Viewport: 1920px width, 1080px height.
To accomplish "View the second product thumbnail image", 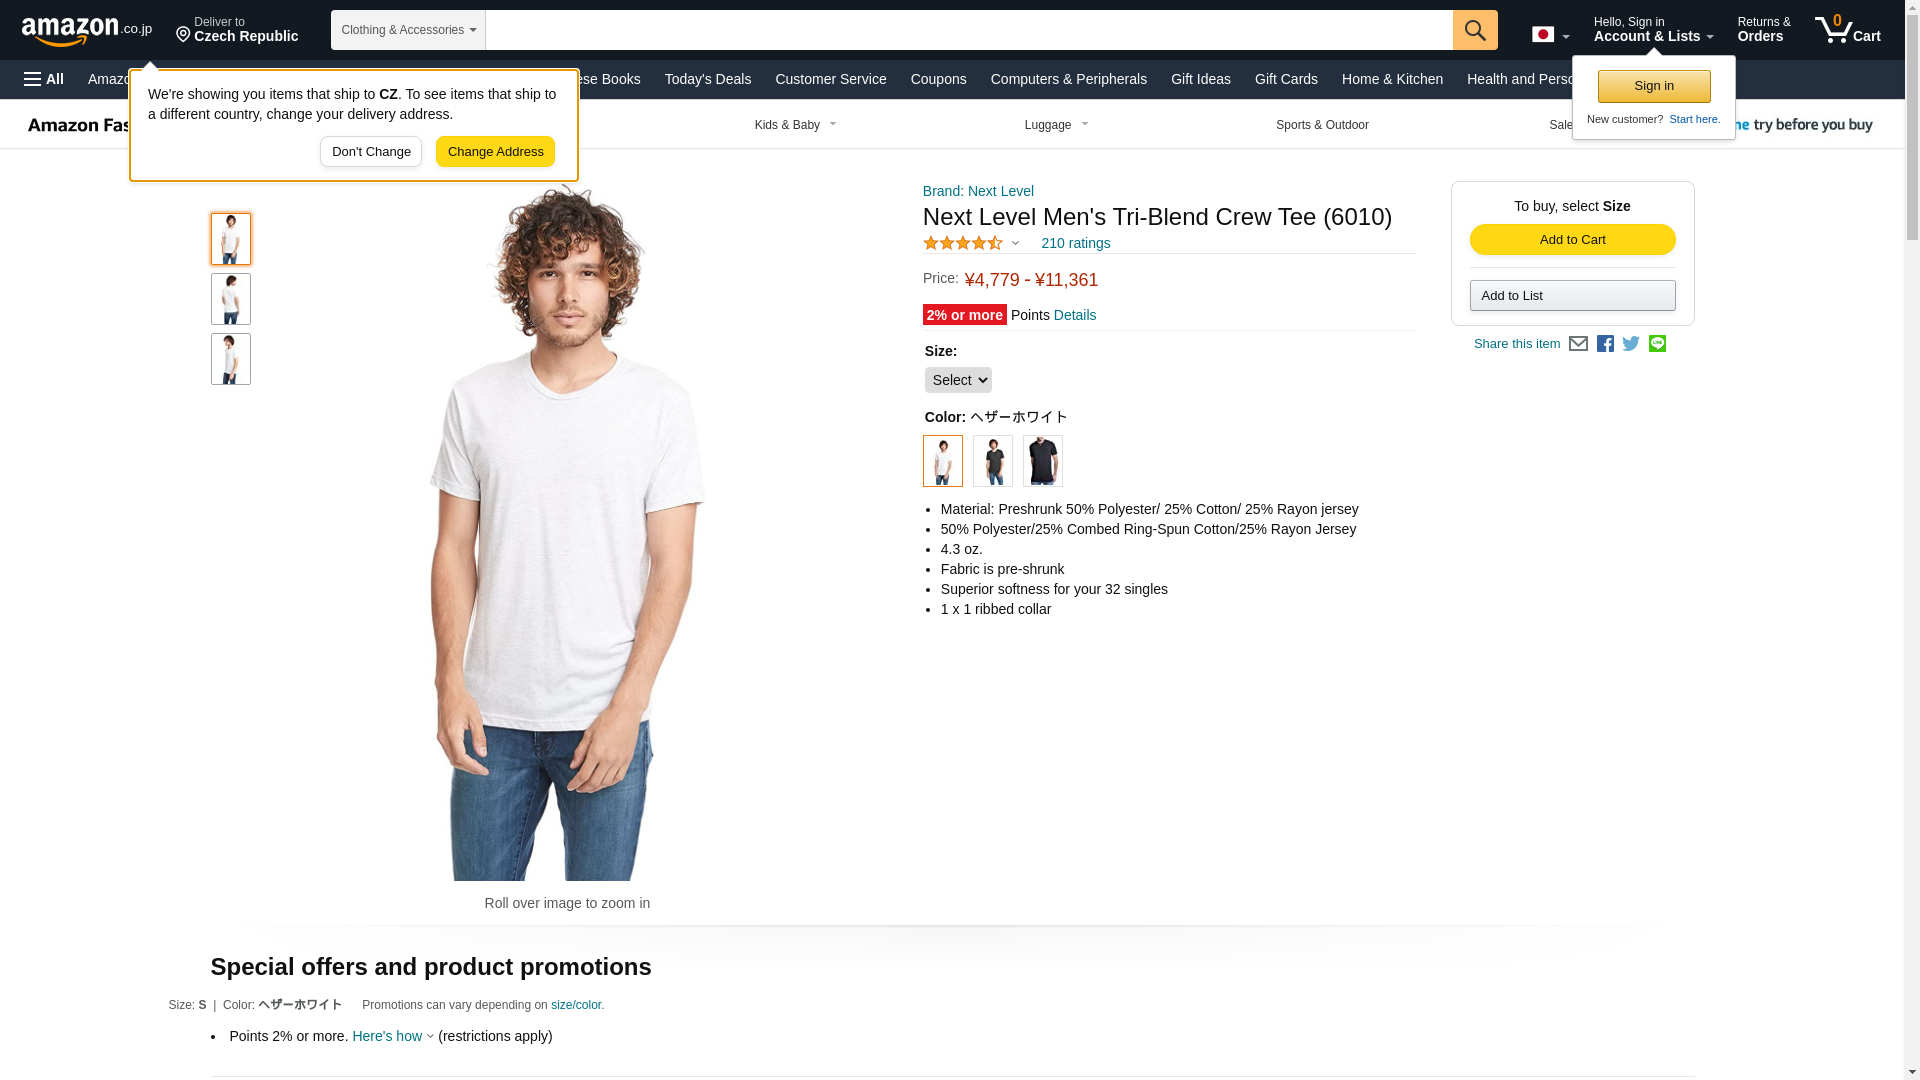I will click(x=230, y=299).
